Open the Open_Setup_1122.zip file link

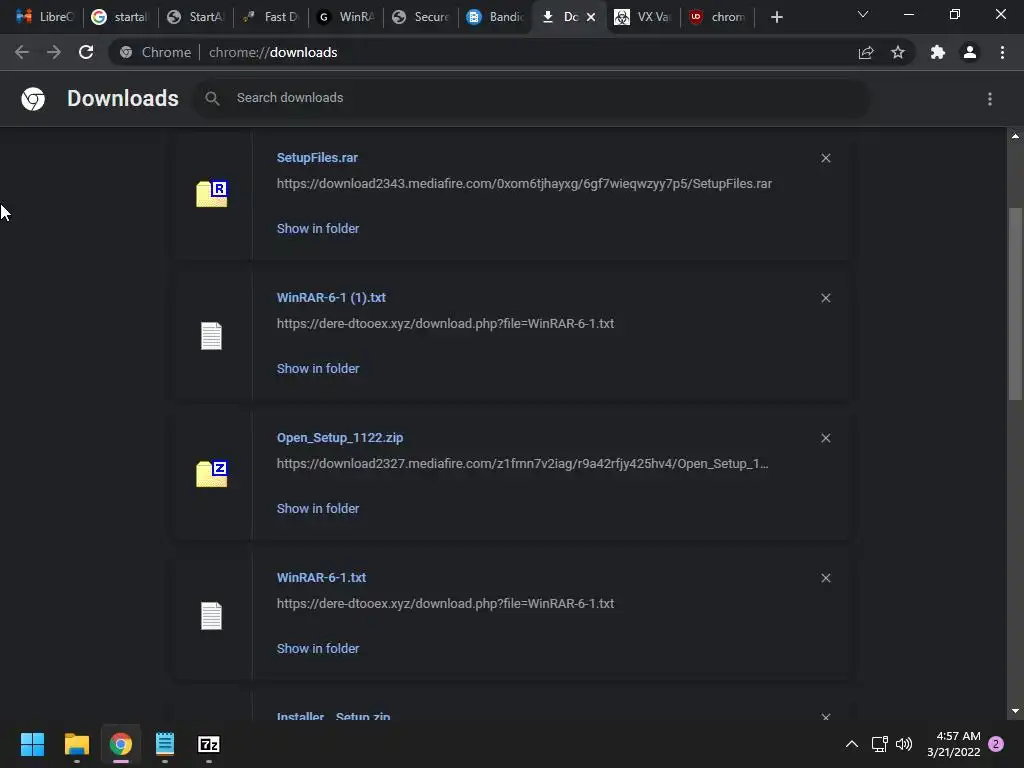click(x=340, y=438)
